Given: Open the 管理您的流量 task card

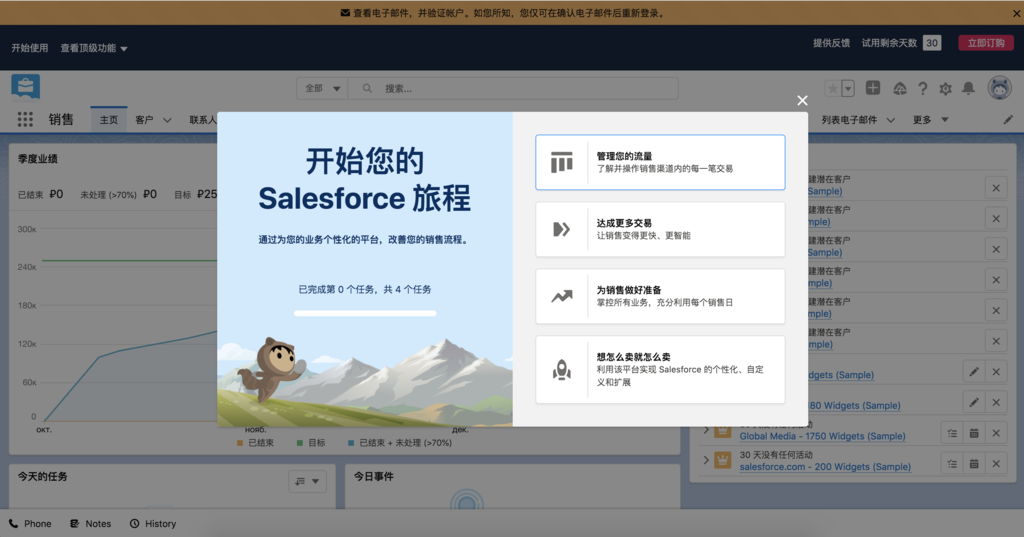Looking at the screenshot, I should 660,162.
